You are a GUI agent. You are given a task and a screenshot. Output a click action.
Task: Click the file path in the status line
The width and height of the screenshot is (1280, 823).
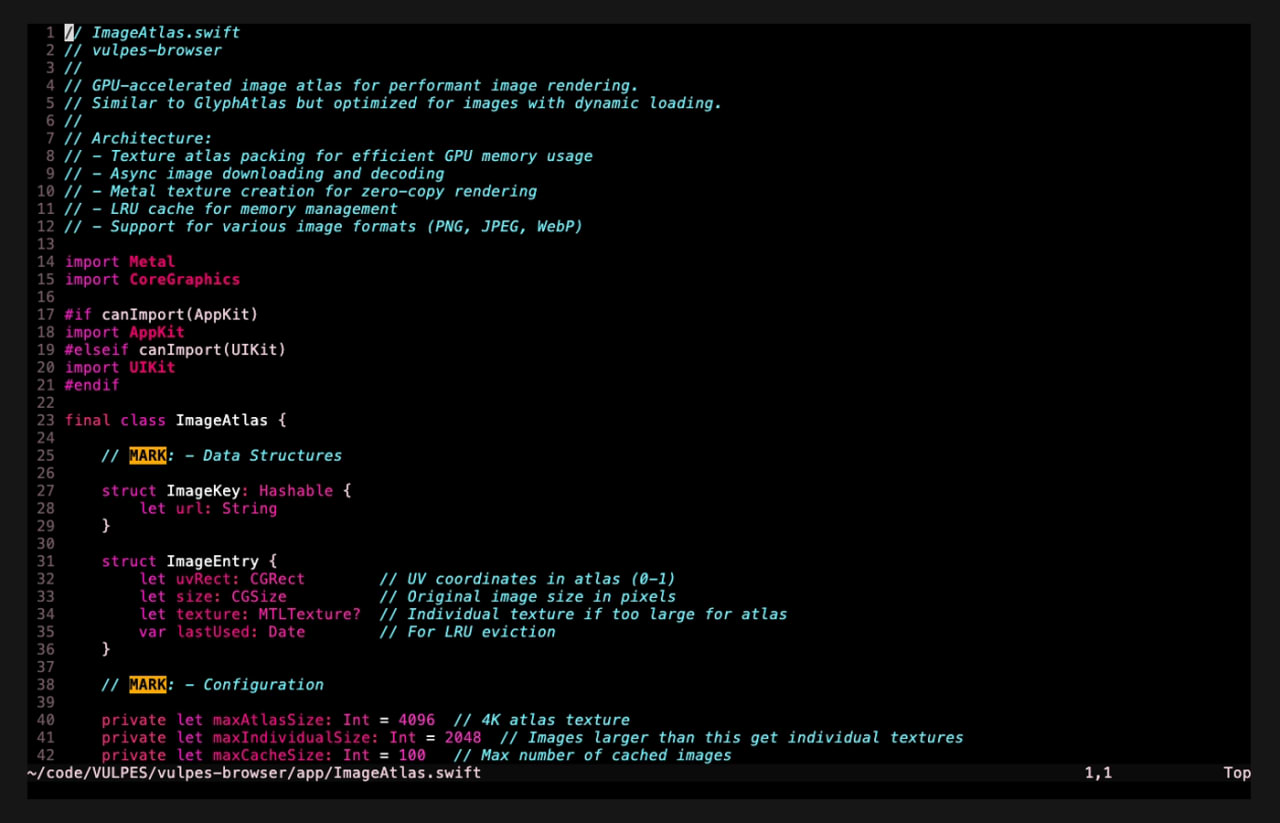pyautogui.click(x=254, y=773)
